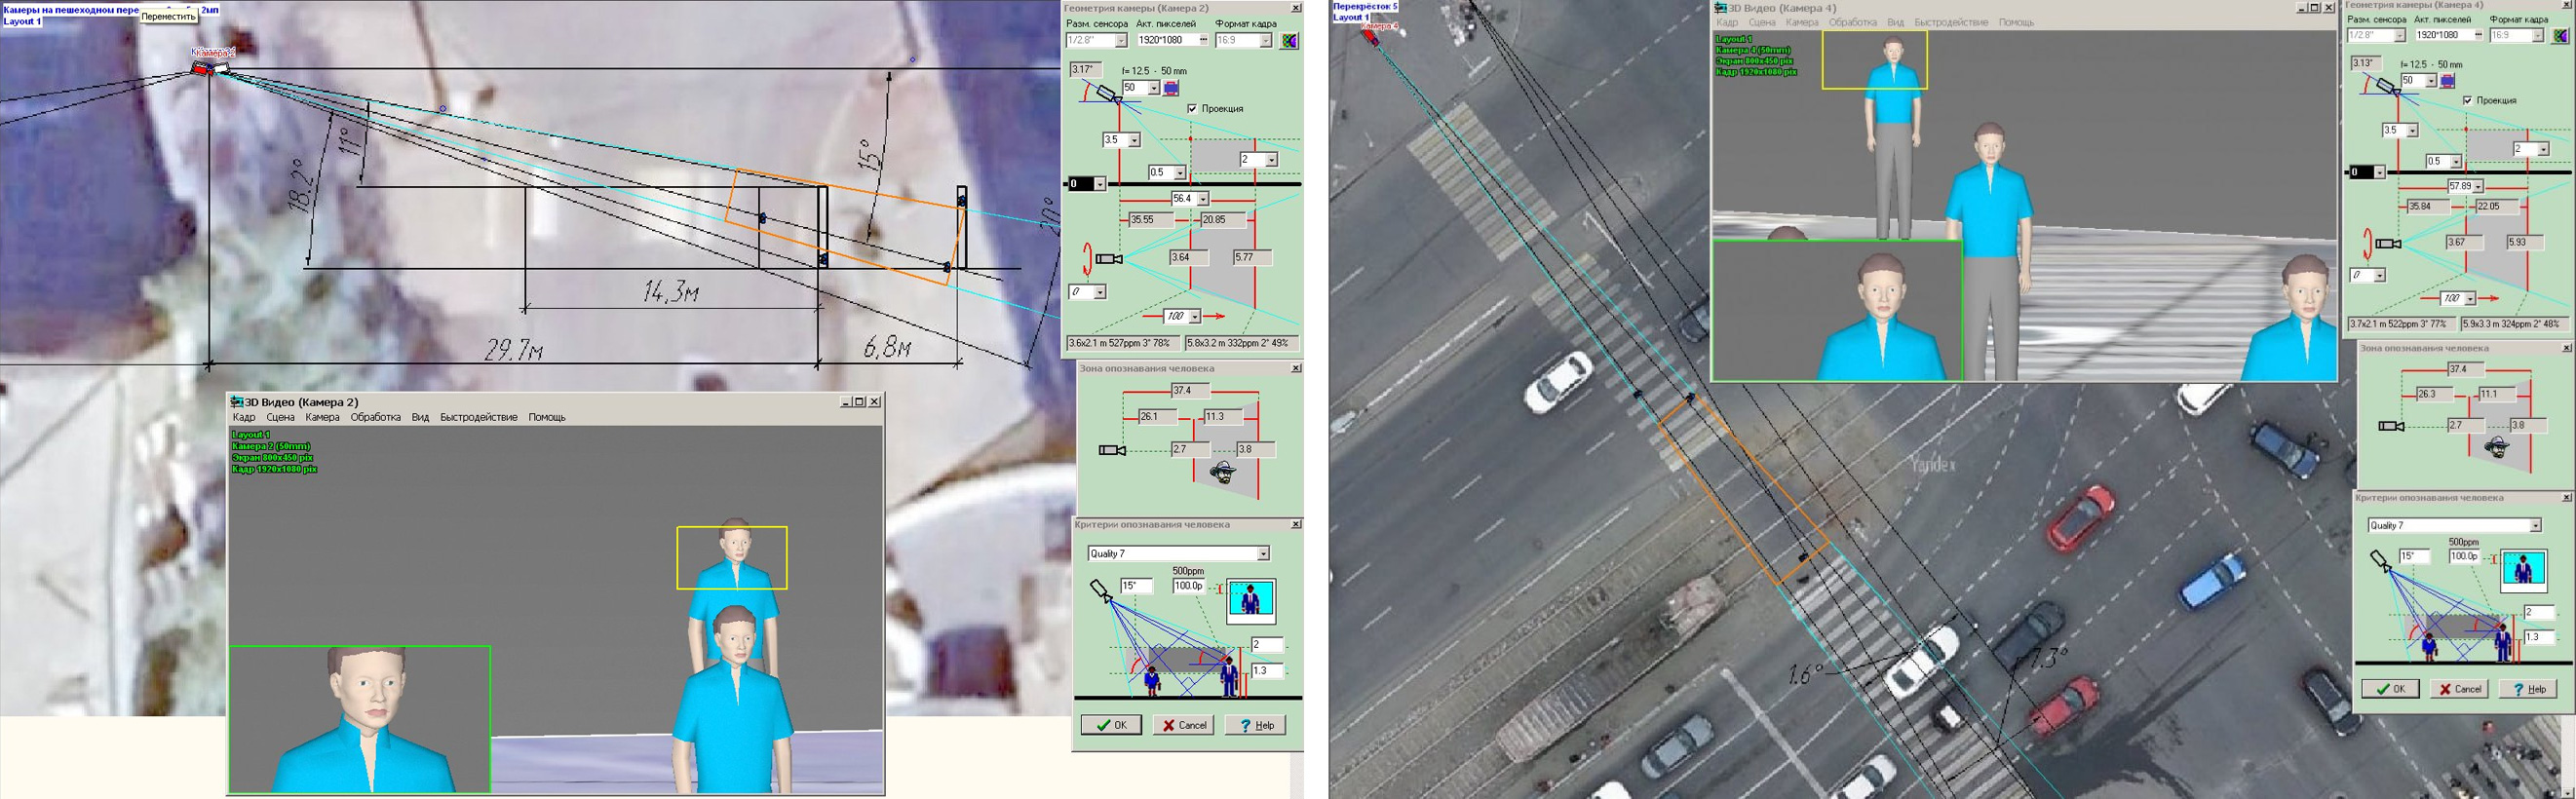The width and height of the screenshot is (2576, 799).
Task: Click the ellipsis button next to 1920*1080 in Камера 2
Action: pyautogui.click(x=1203, y=41)
